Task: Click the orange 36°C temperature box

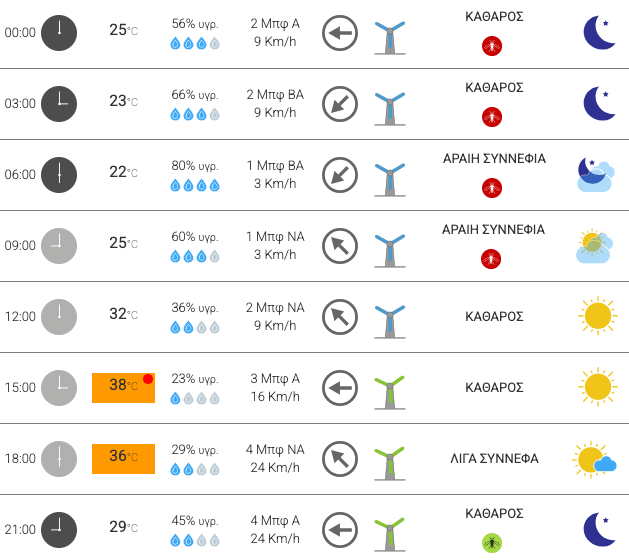Action: [x=123, y=459]
